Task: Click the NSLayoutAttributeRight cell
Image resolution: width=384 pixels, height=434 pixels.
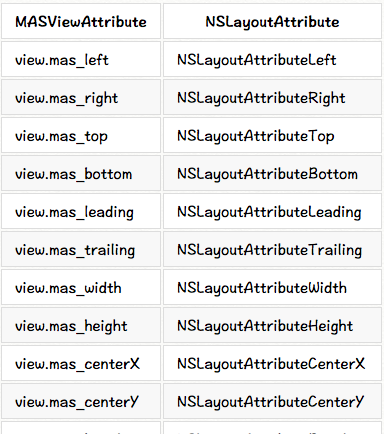Action: [x=272, y=97]
